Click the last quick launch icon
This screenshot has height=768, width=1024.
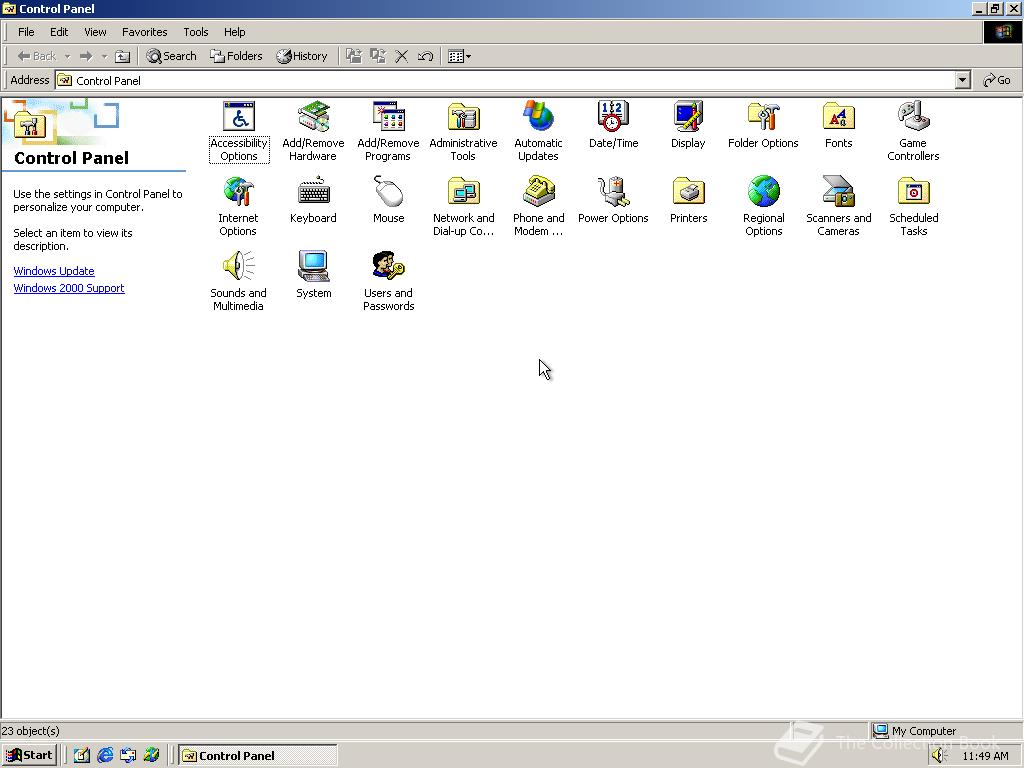coord(152,756)
